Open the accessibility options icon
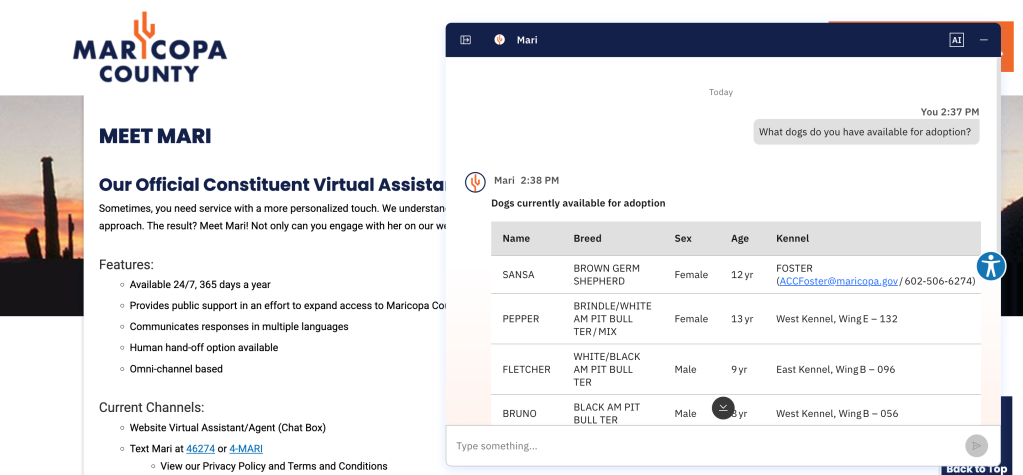 point(991,266)
